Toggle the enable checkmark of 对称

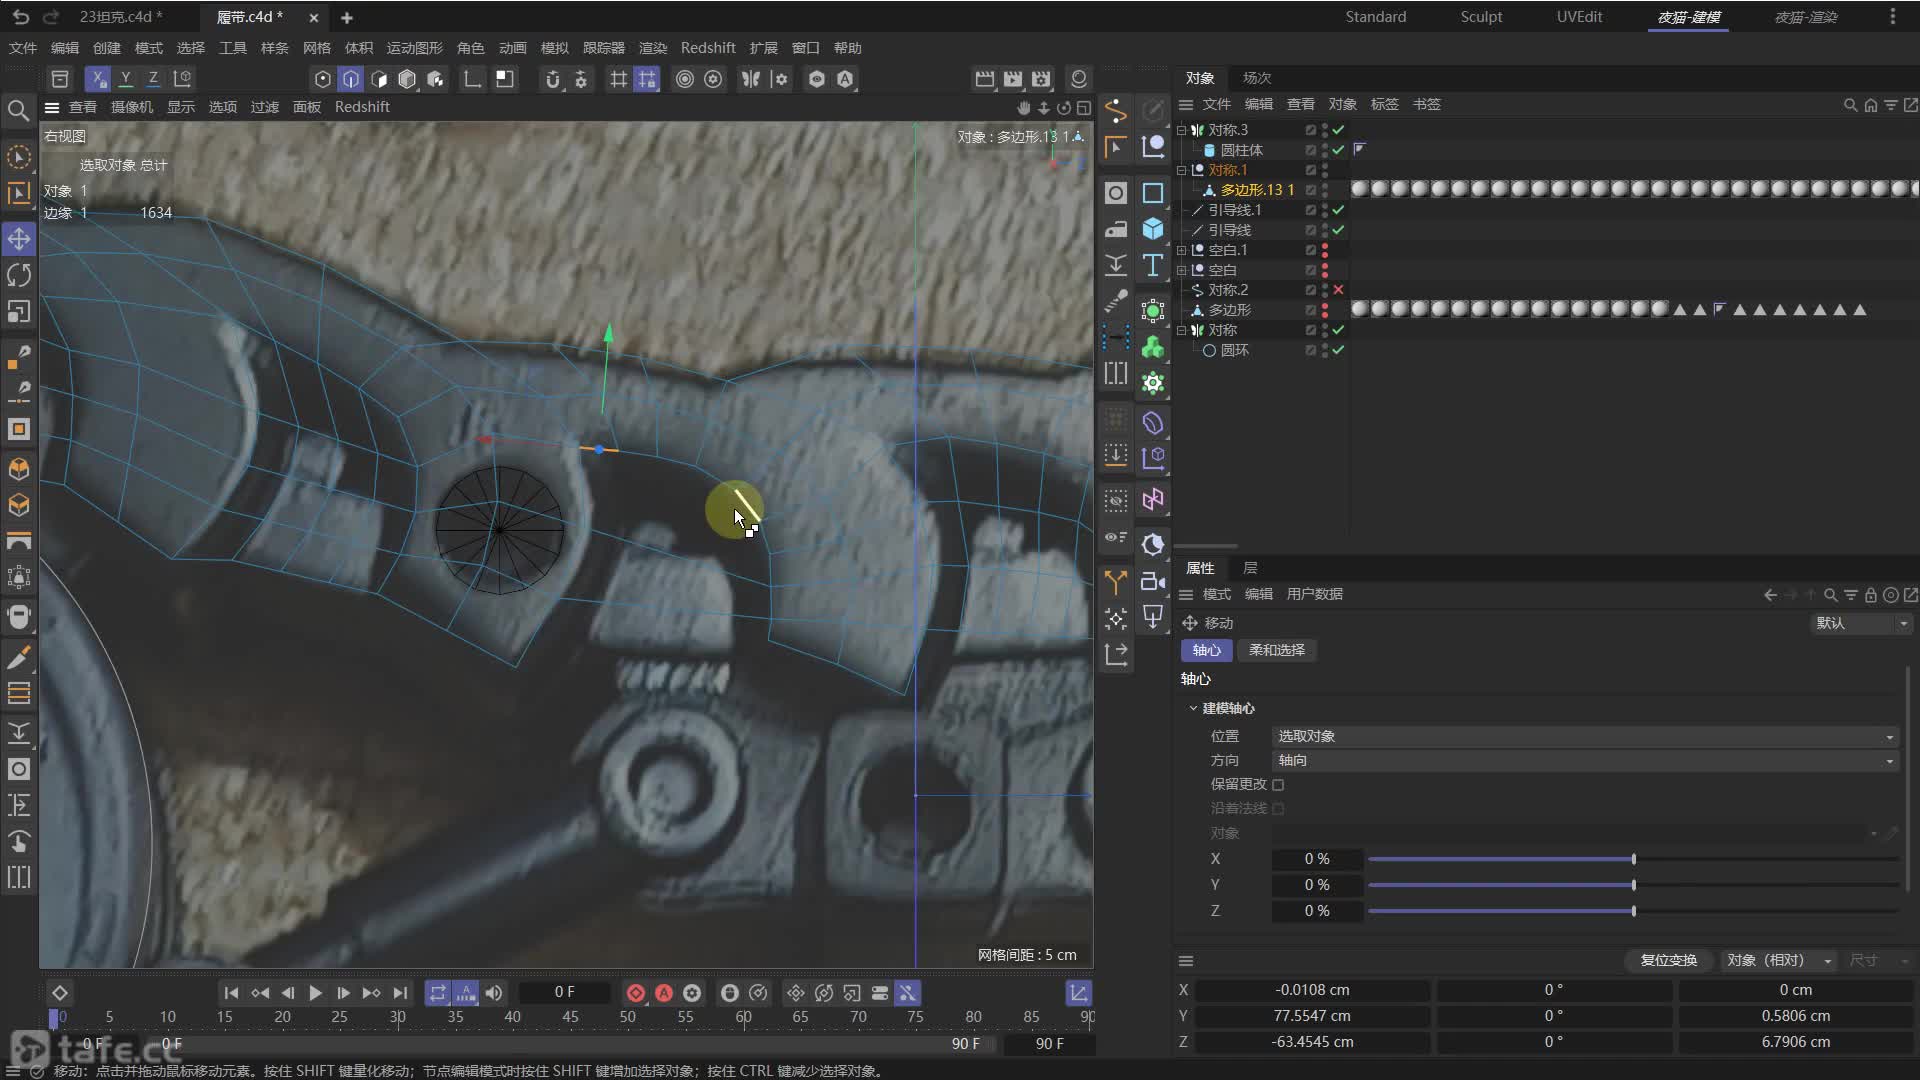pos(1338,330)
